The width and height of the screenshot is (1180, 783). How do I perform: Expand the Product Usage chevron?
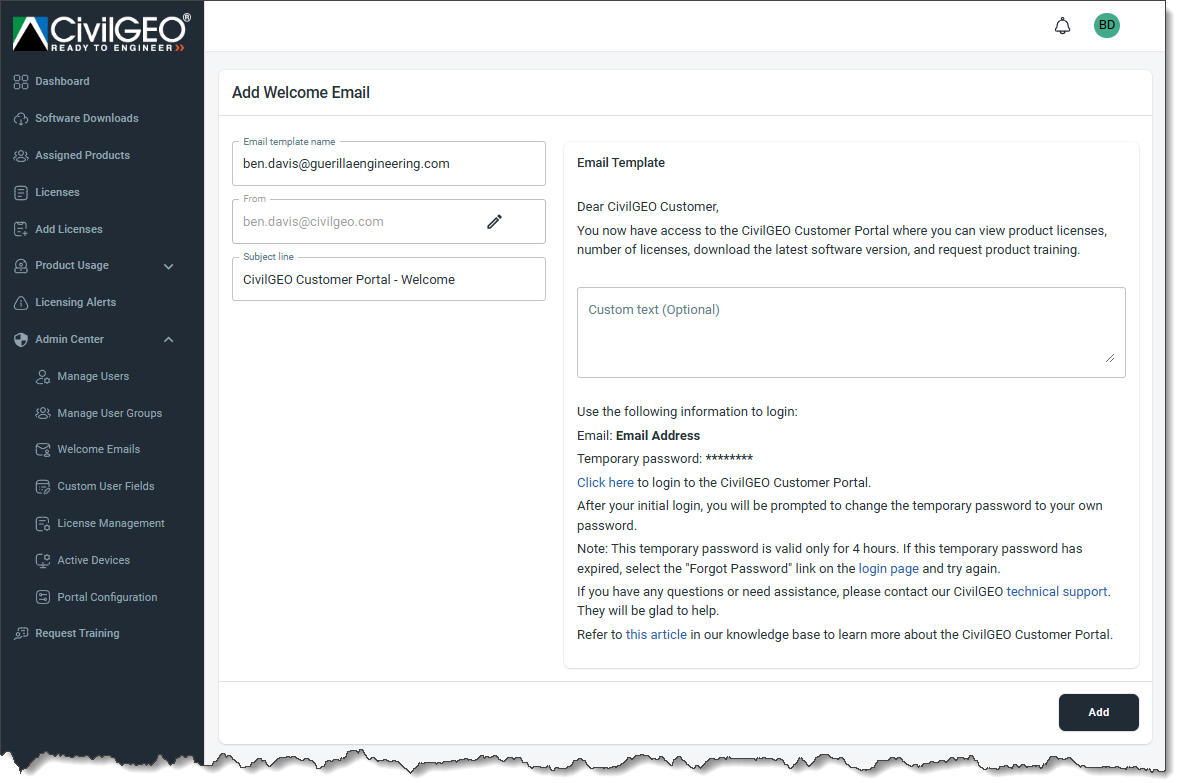[x=169, y=266]
